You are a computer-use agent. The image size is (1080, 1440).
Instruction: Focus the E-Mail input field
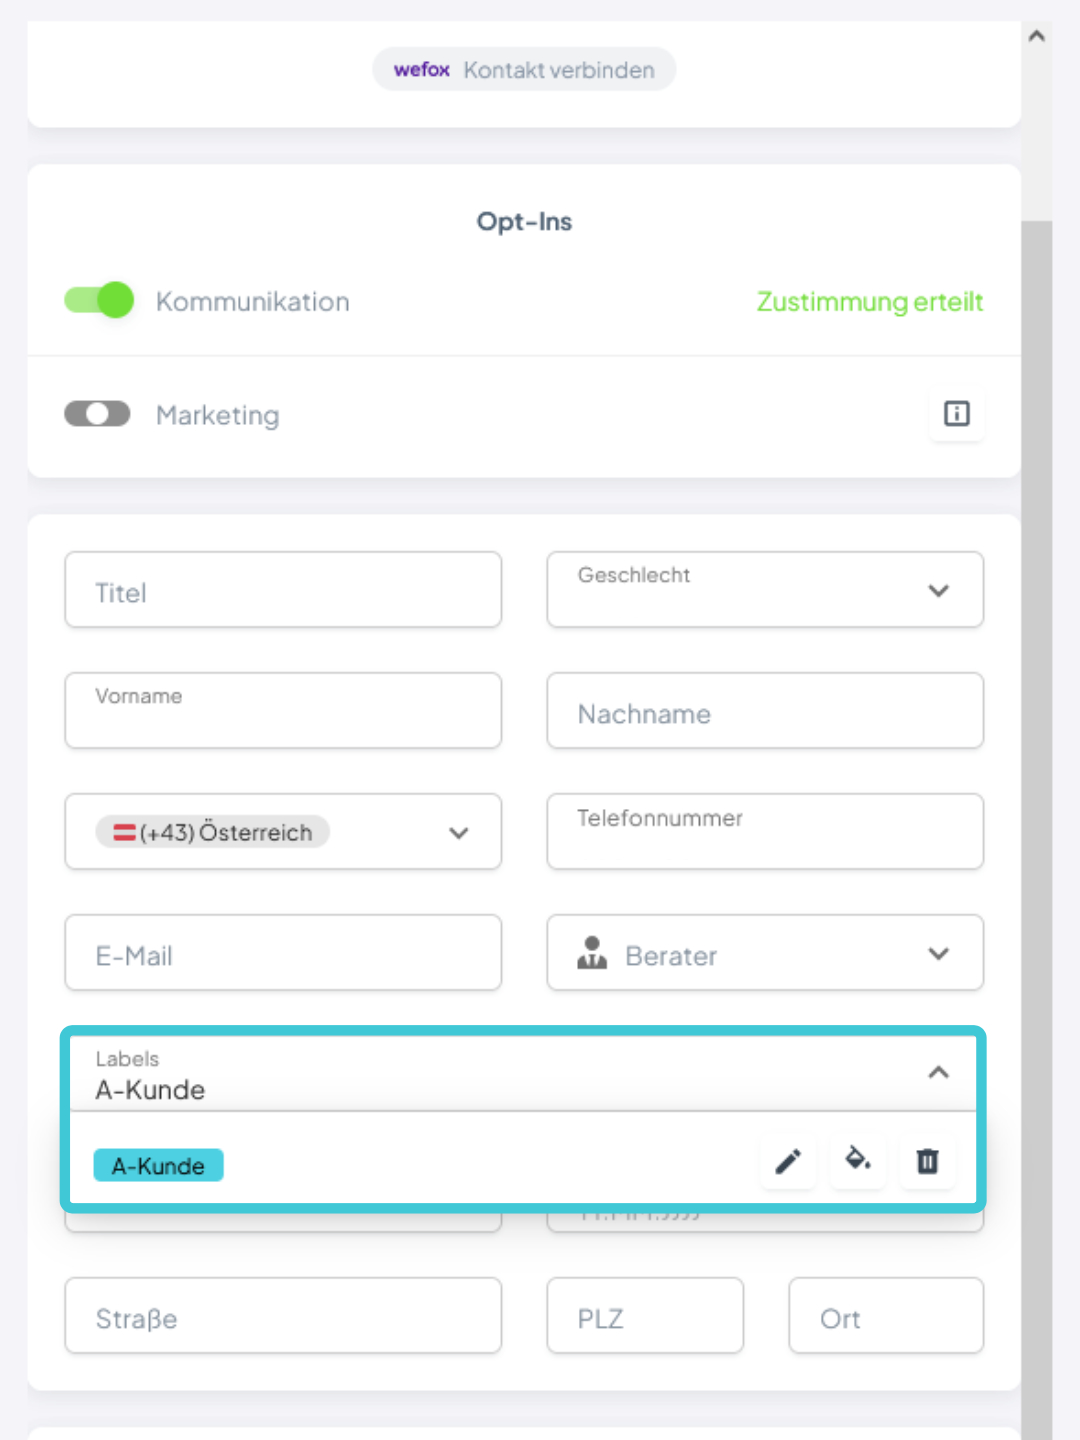[x=283, y=953]
